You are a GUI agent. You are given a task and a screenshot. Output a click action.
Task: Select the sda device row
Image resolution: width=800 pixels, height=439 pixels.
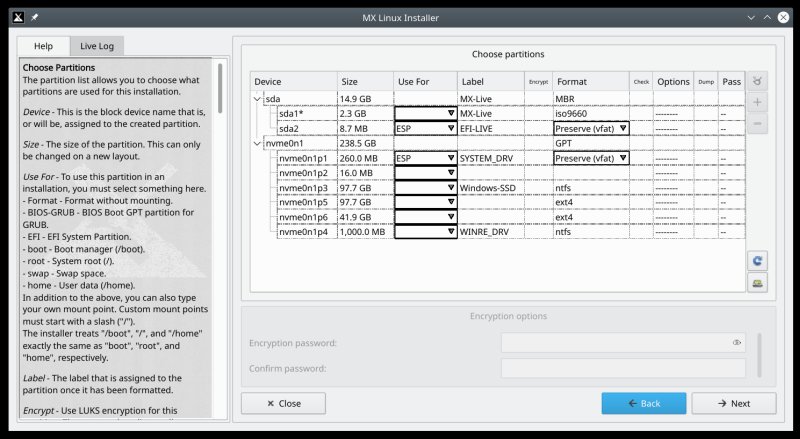[x=497, y=99]
